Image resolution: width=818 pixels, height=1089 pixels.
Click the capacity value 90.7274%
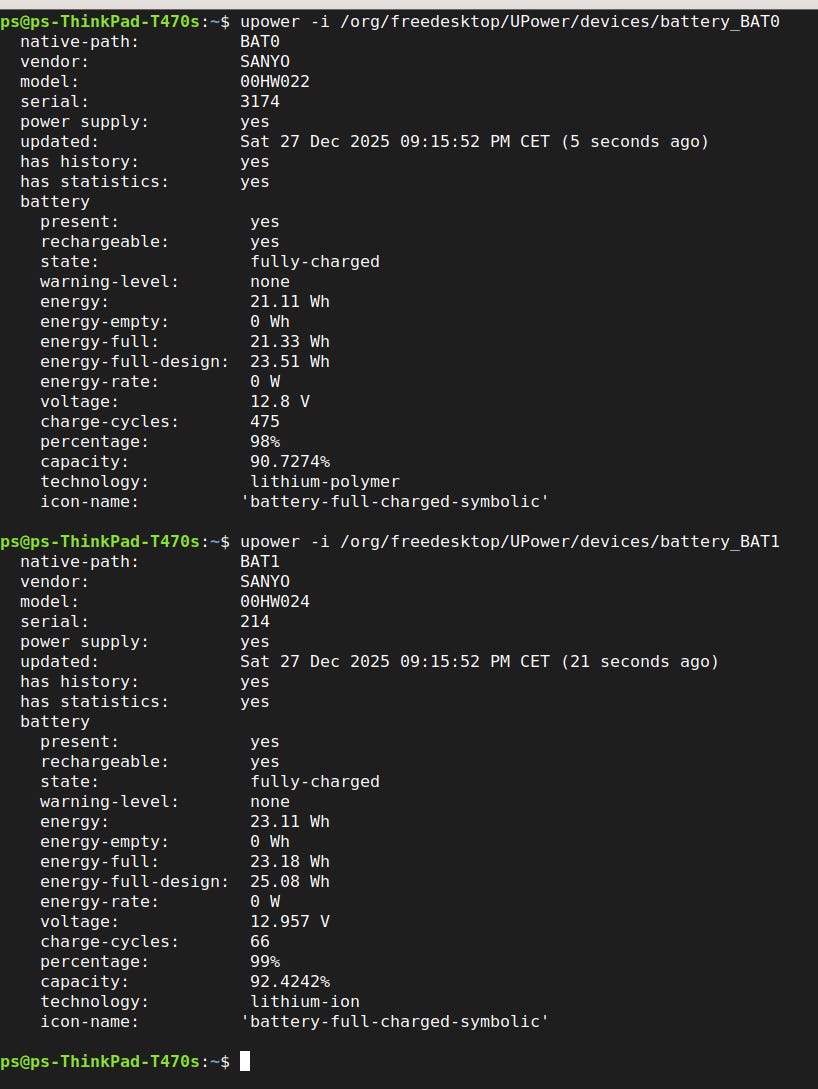tap(289, 461)
